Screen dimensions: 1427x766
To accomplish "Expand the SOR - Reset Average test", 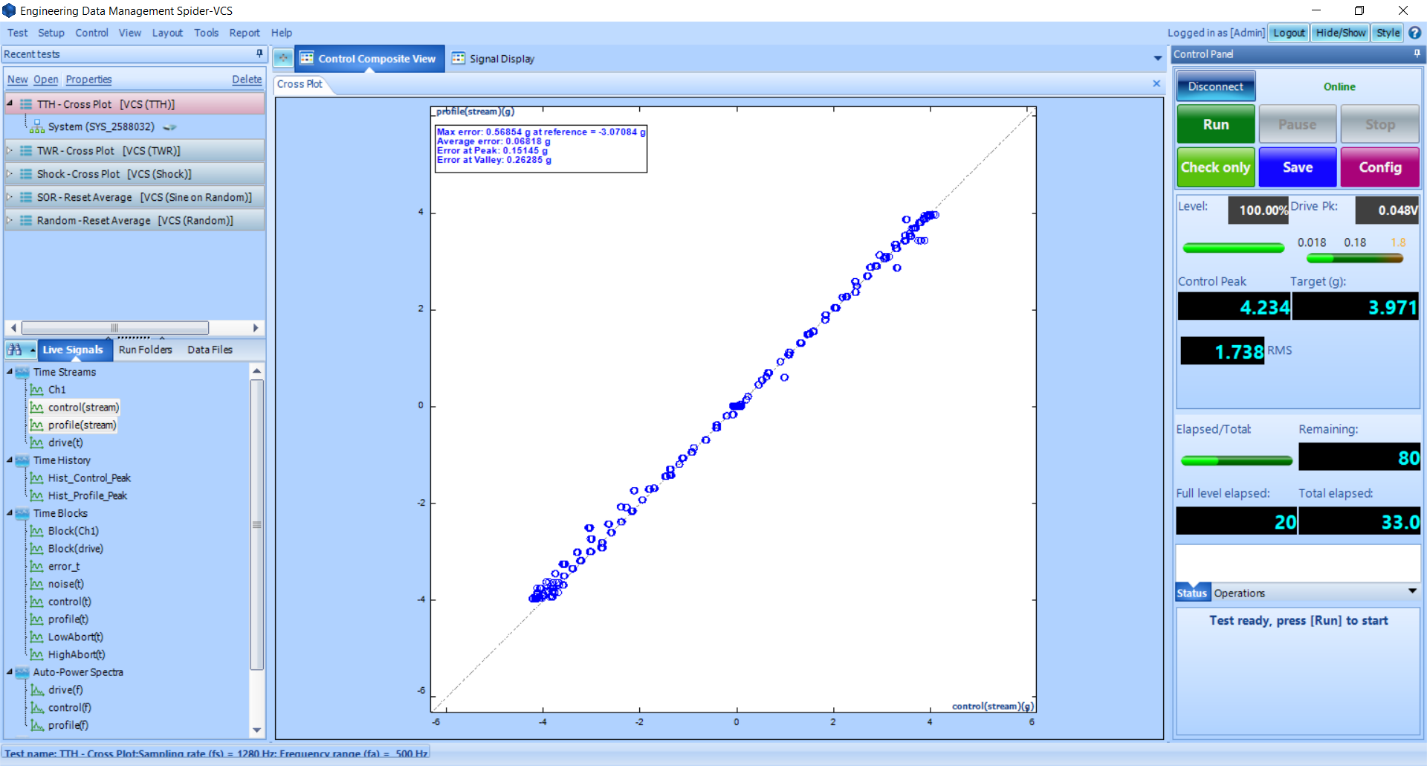I will pyautogui.click(x=10, y=197).
